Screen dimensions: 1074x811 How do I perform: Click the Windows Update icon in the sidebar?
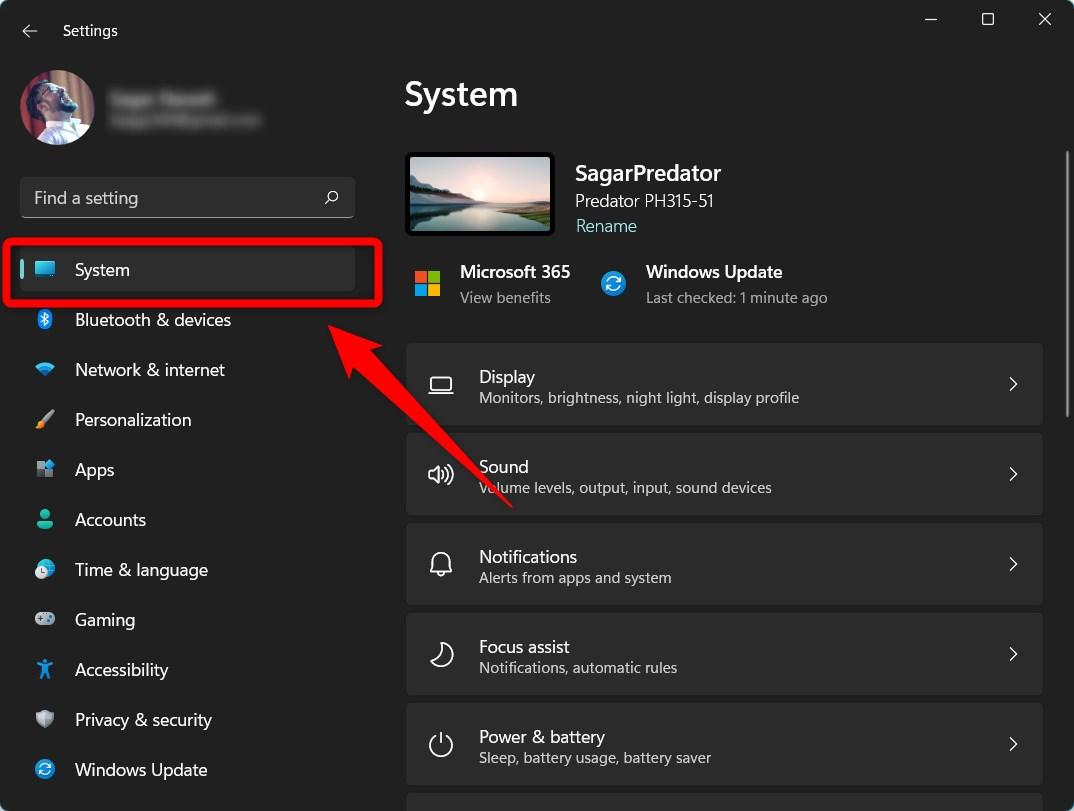45,770
